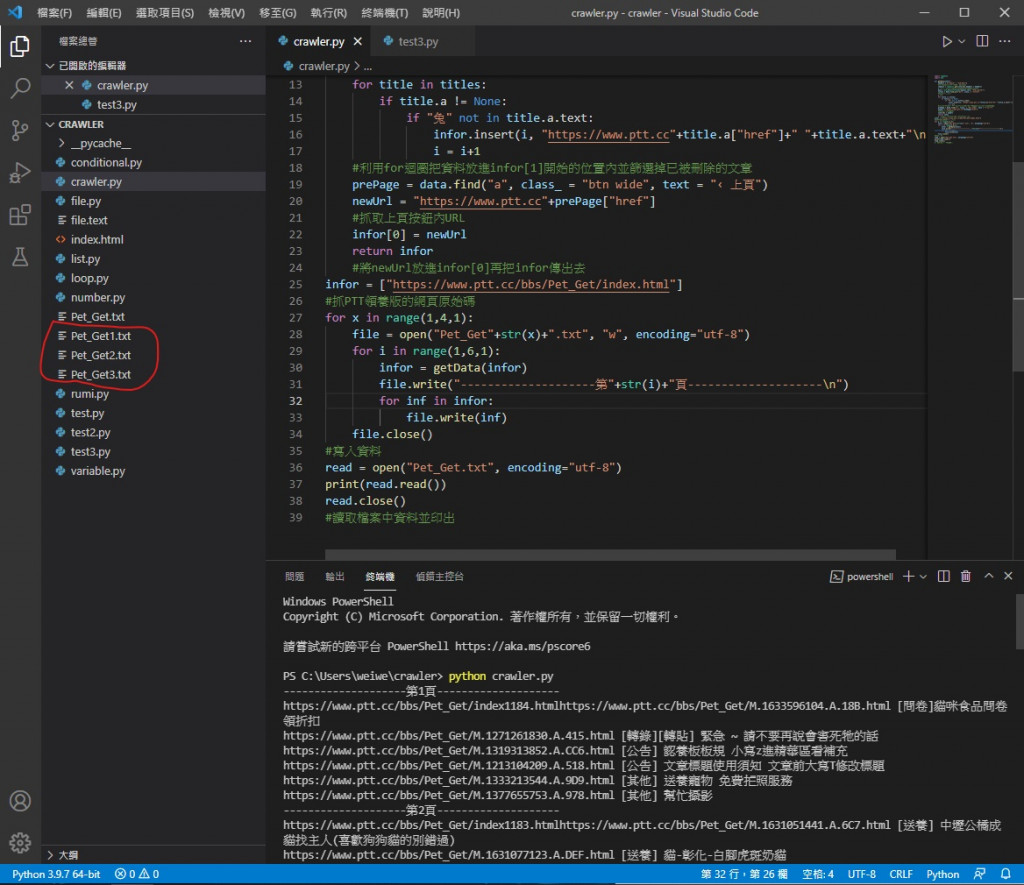
Task: Open the Extensions view
Action: coord(20,215)
